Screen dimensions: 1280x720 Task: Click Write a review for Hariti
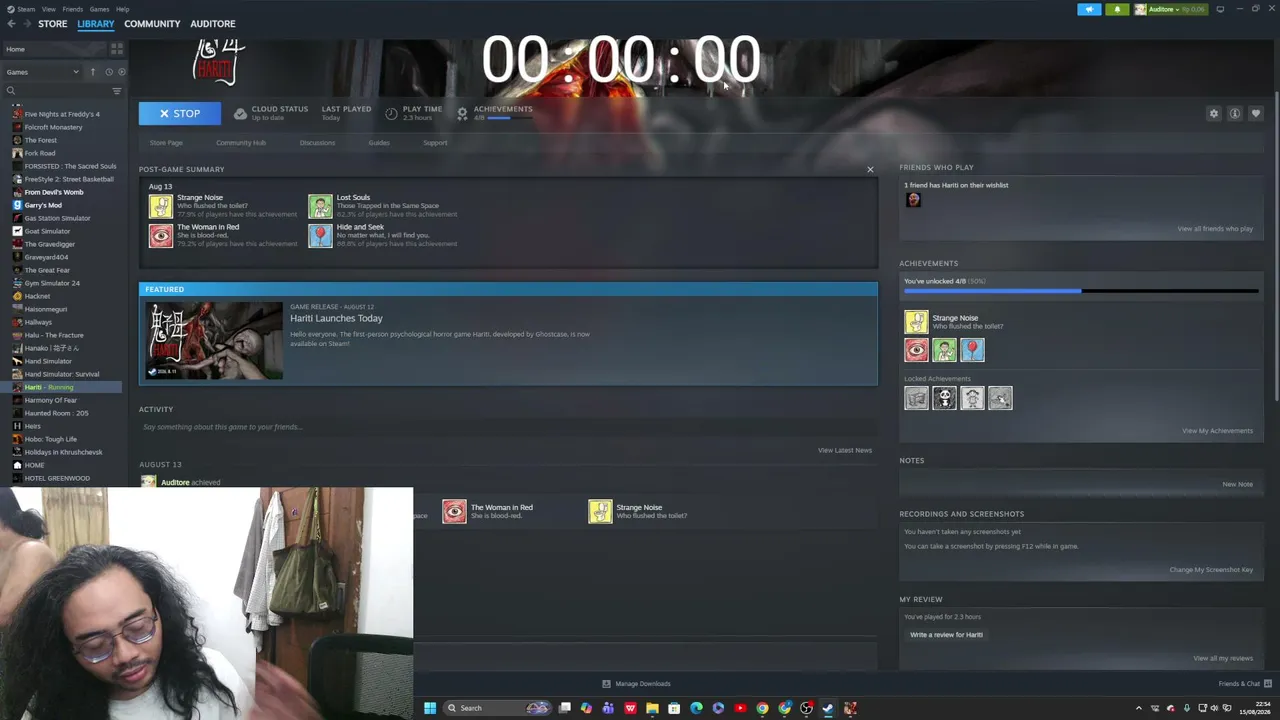click(x=946, y=635)
